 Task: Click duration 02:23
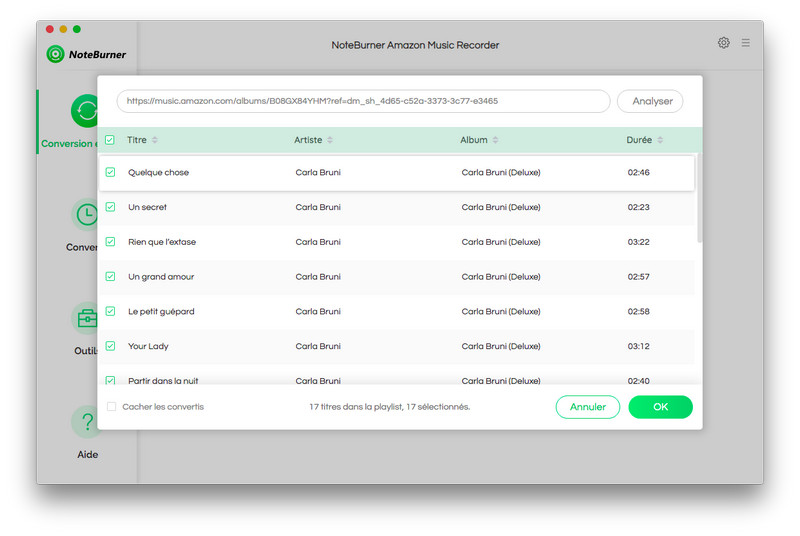click(638, 207)
